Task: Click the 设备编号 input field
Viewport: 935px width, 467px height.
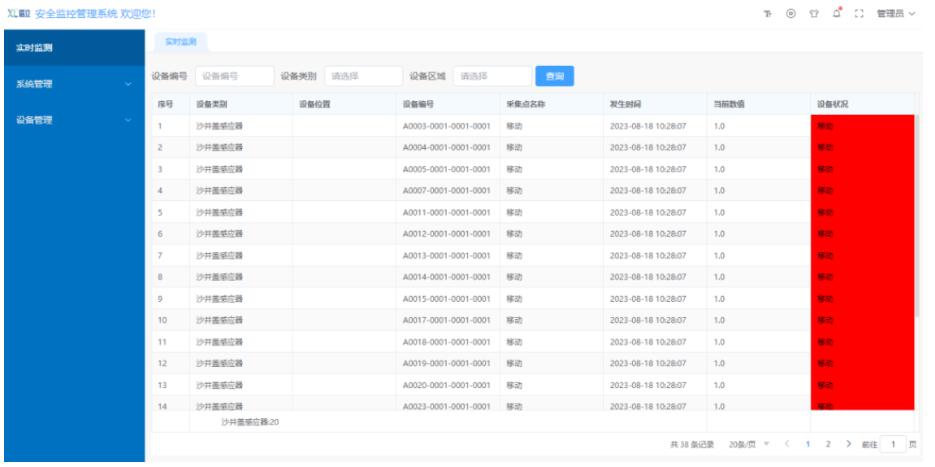Action: point(234,76)
